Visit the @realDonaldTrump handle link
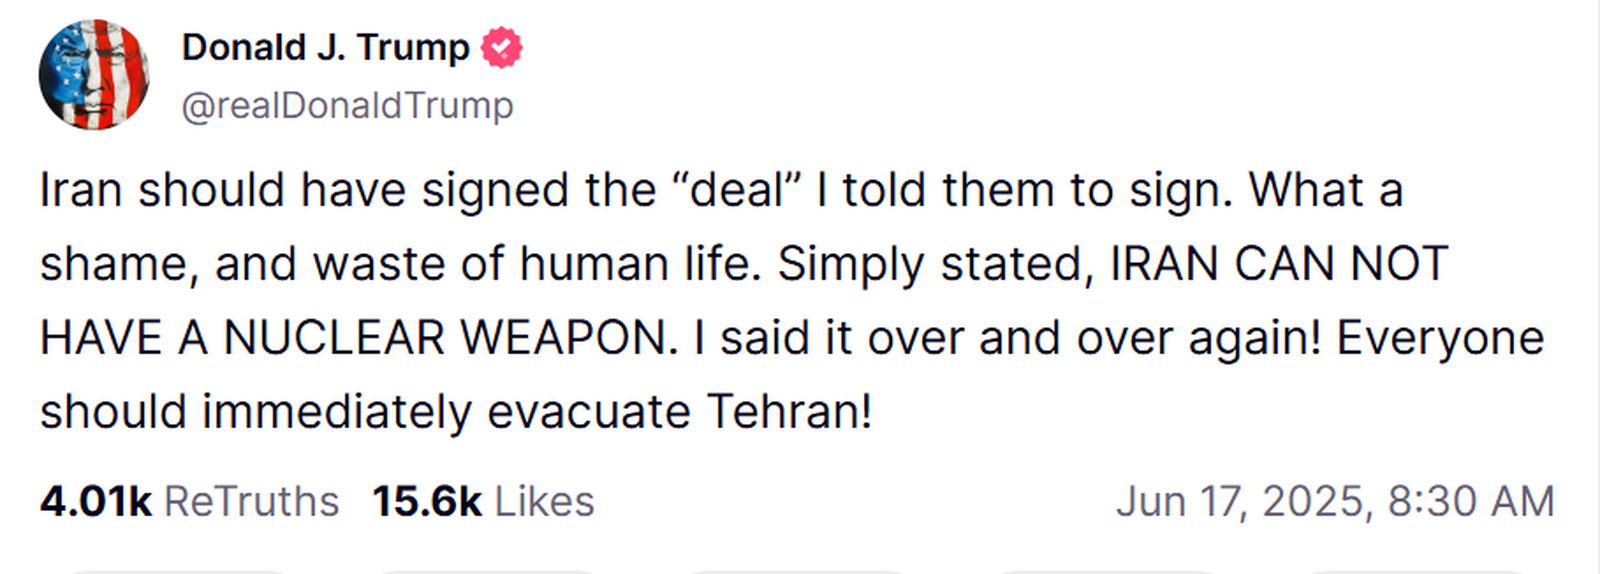This screenshot has width=1600, height=574. coord(347,105)
